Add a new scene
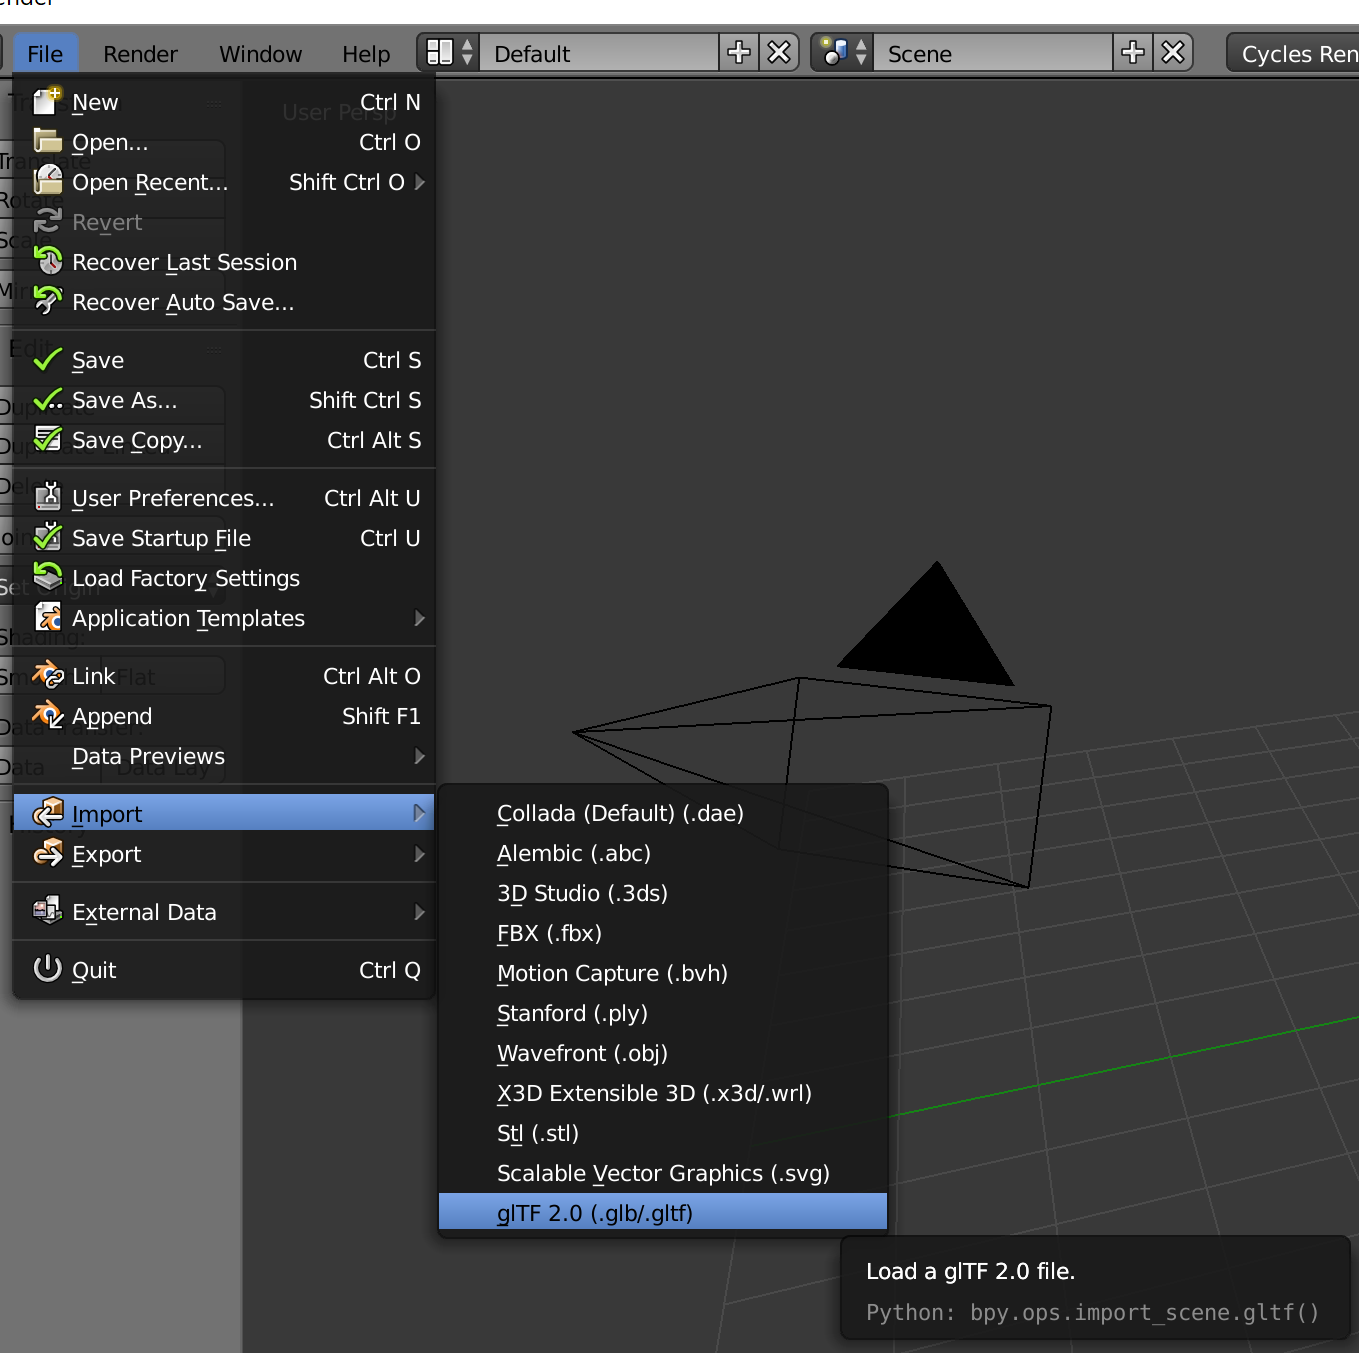Viewport: 1359px width, 1353px height. [x=1133, y=52]
